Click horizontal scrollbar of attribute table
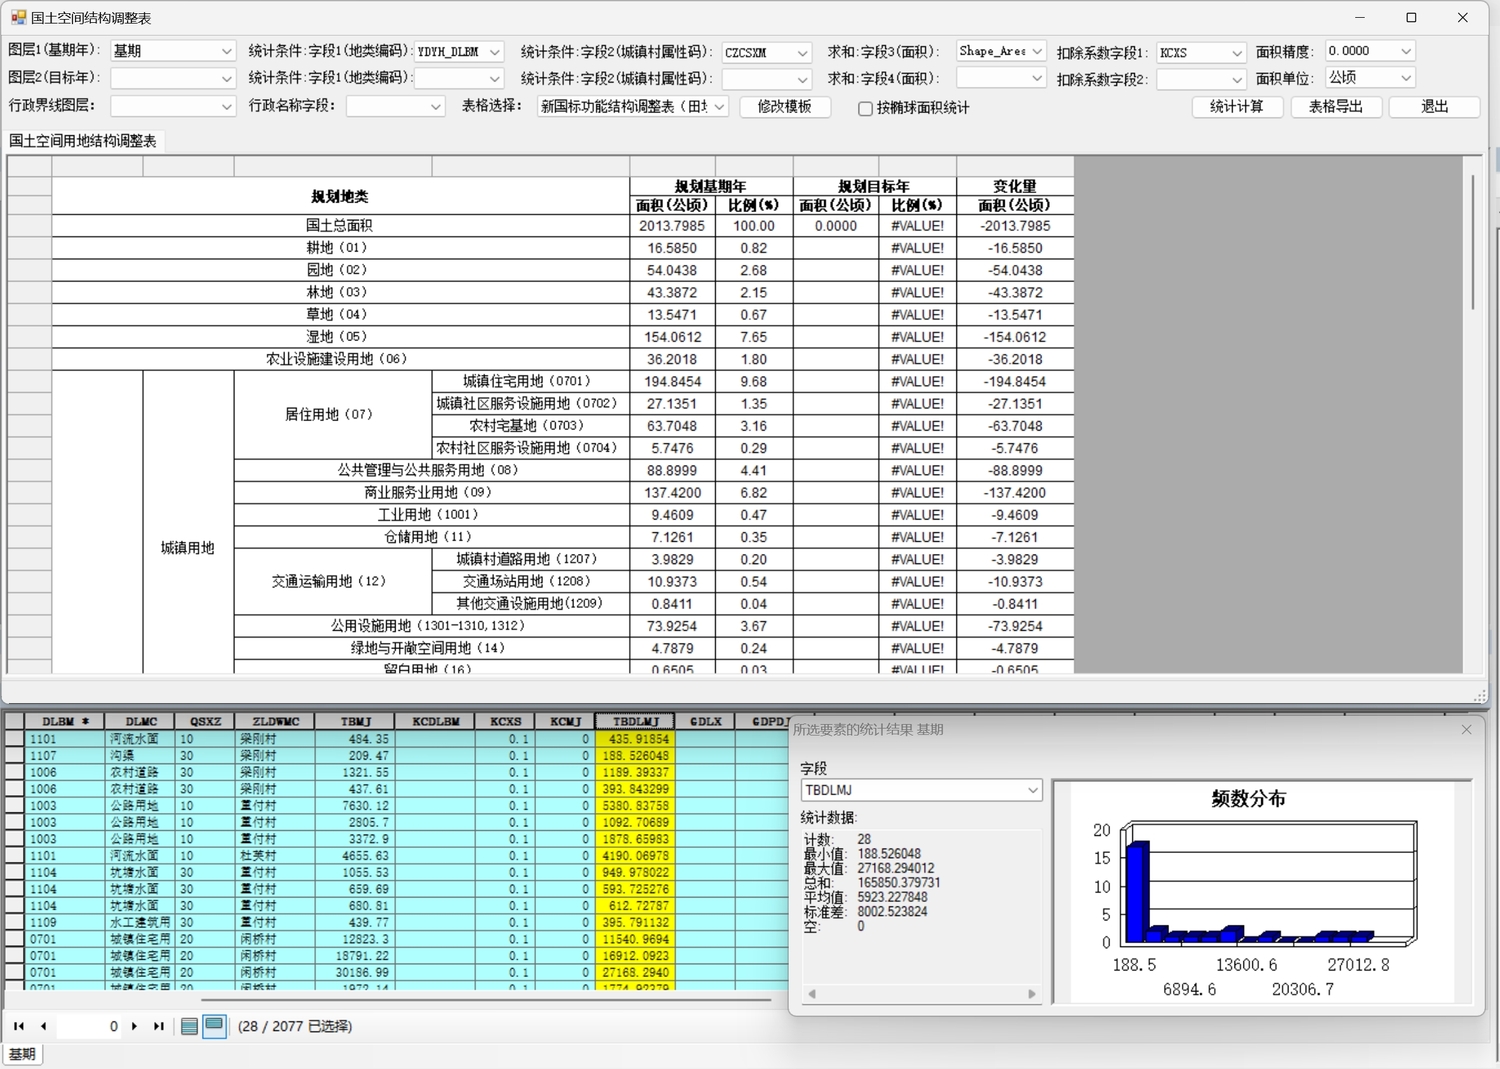The height and width of the screenshot is (1069, 1500). click(486, 999)
